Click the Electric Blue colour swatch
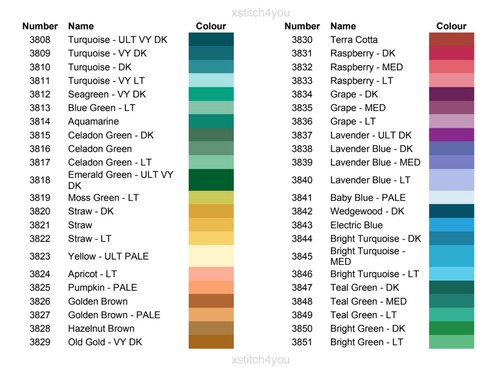 (451, 225)
